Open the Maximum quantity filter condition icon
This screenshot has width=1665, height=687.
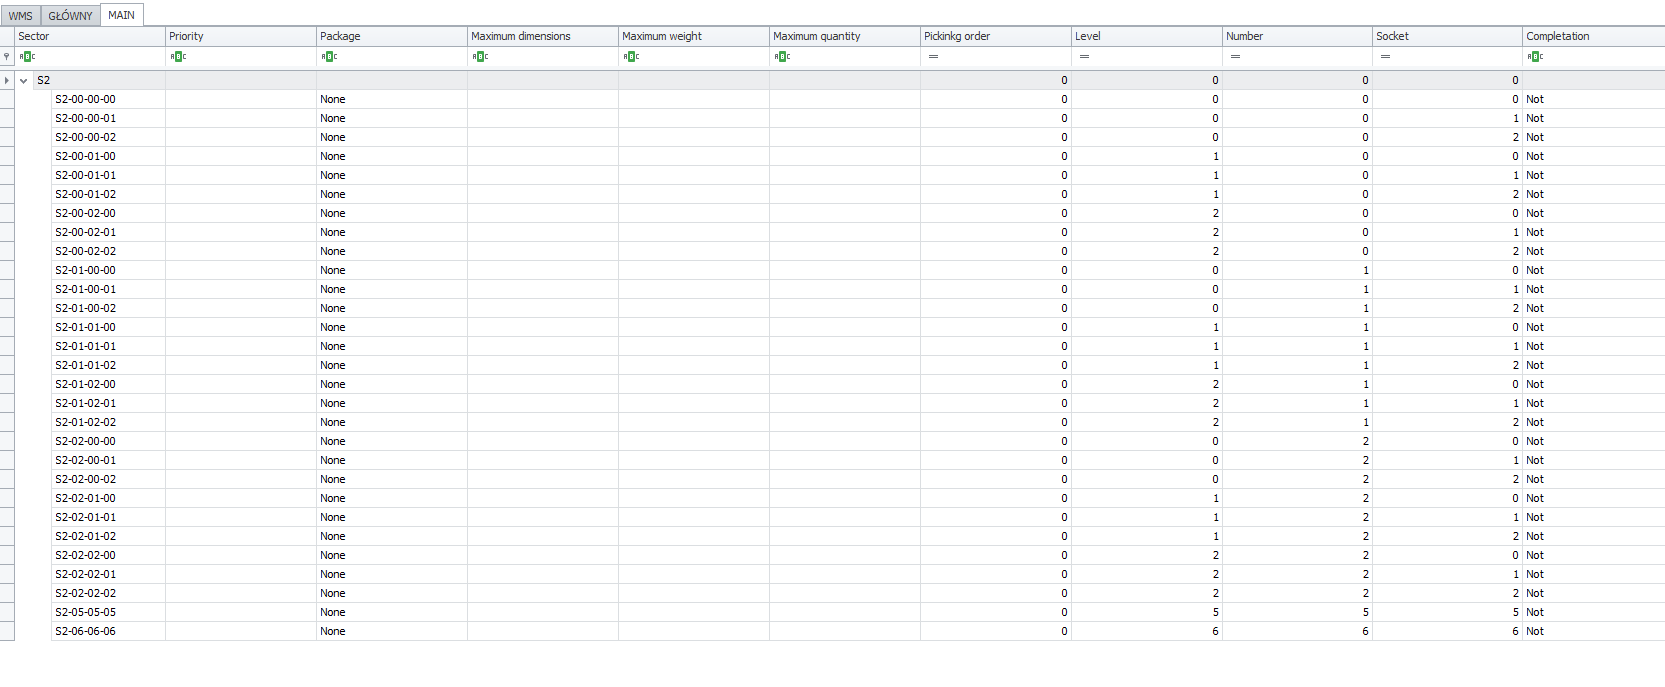782,57
